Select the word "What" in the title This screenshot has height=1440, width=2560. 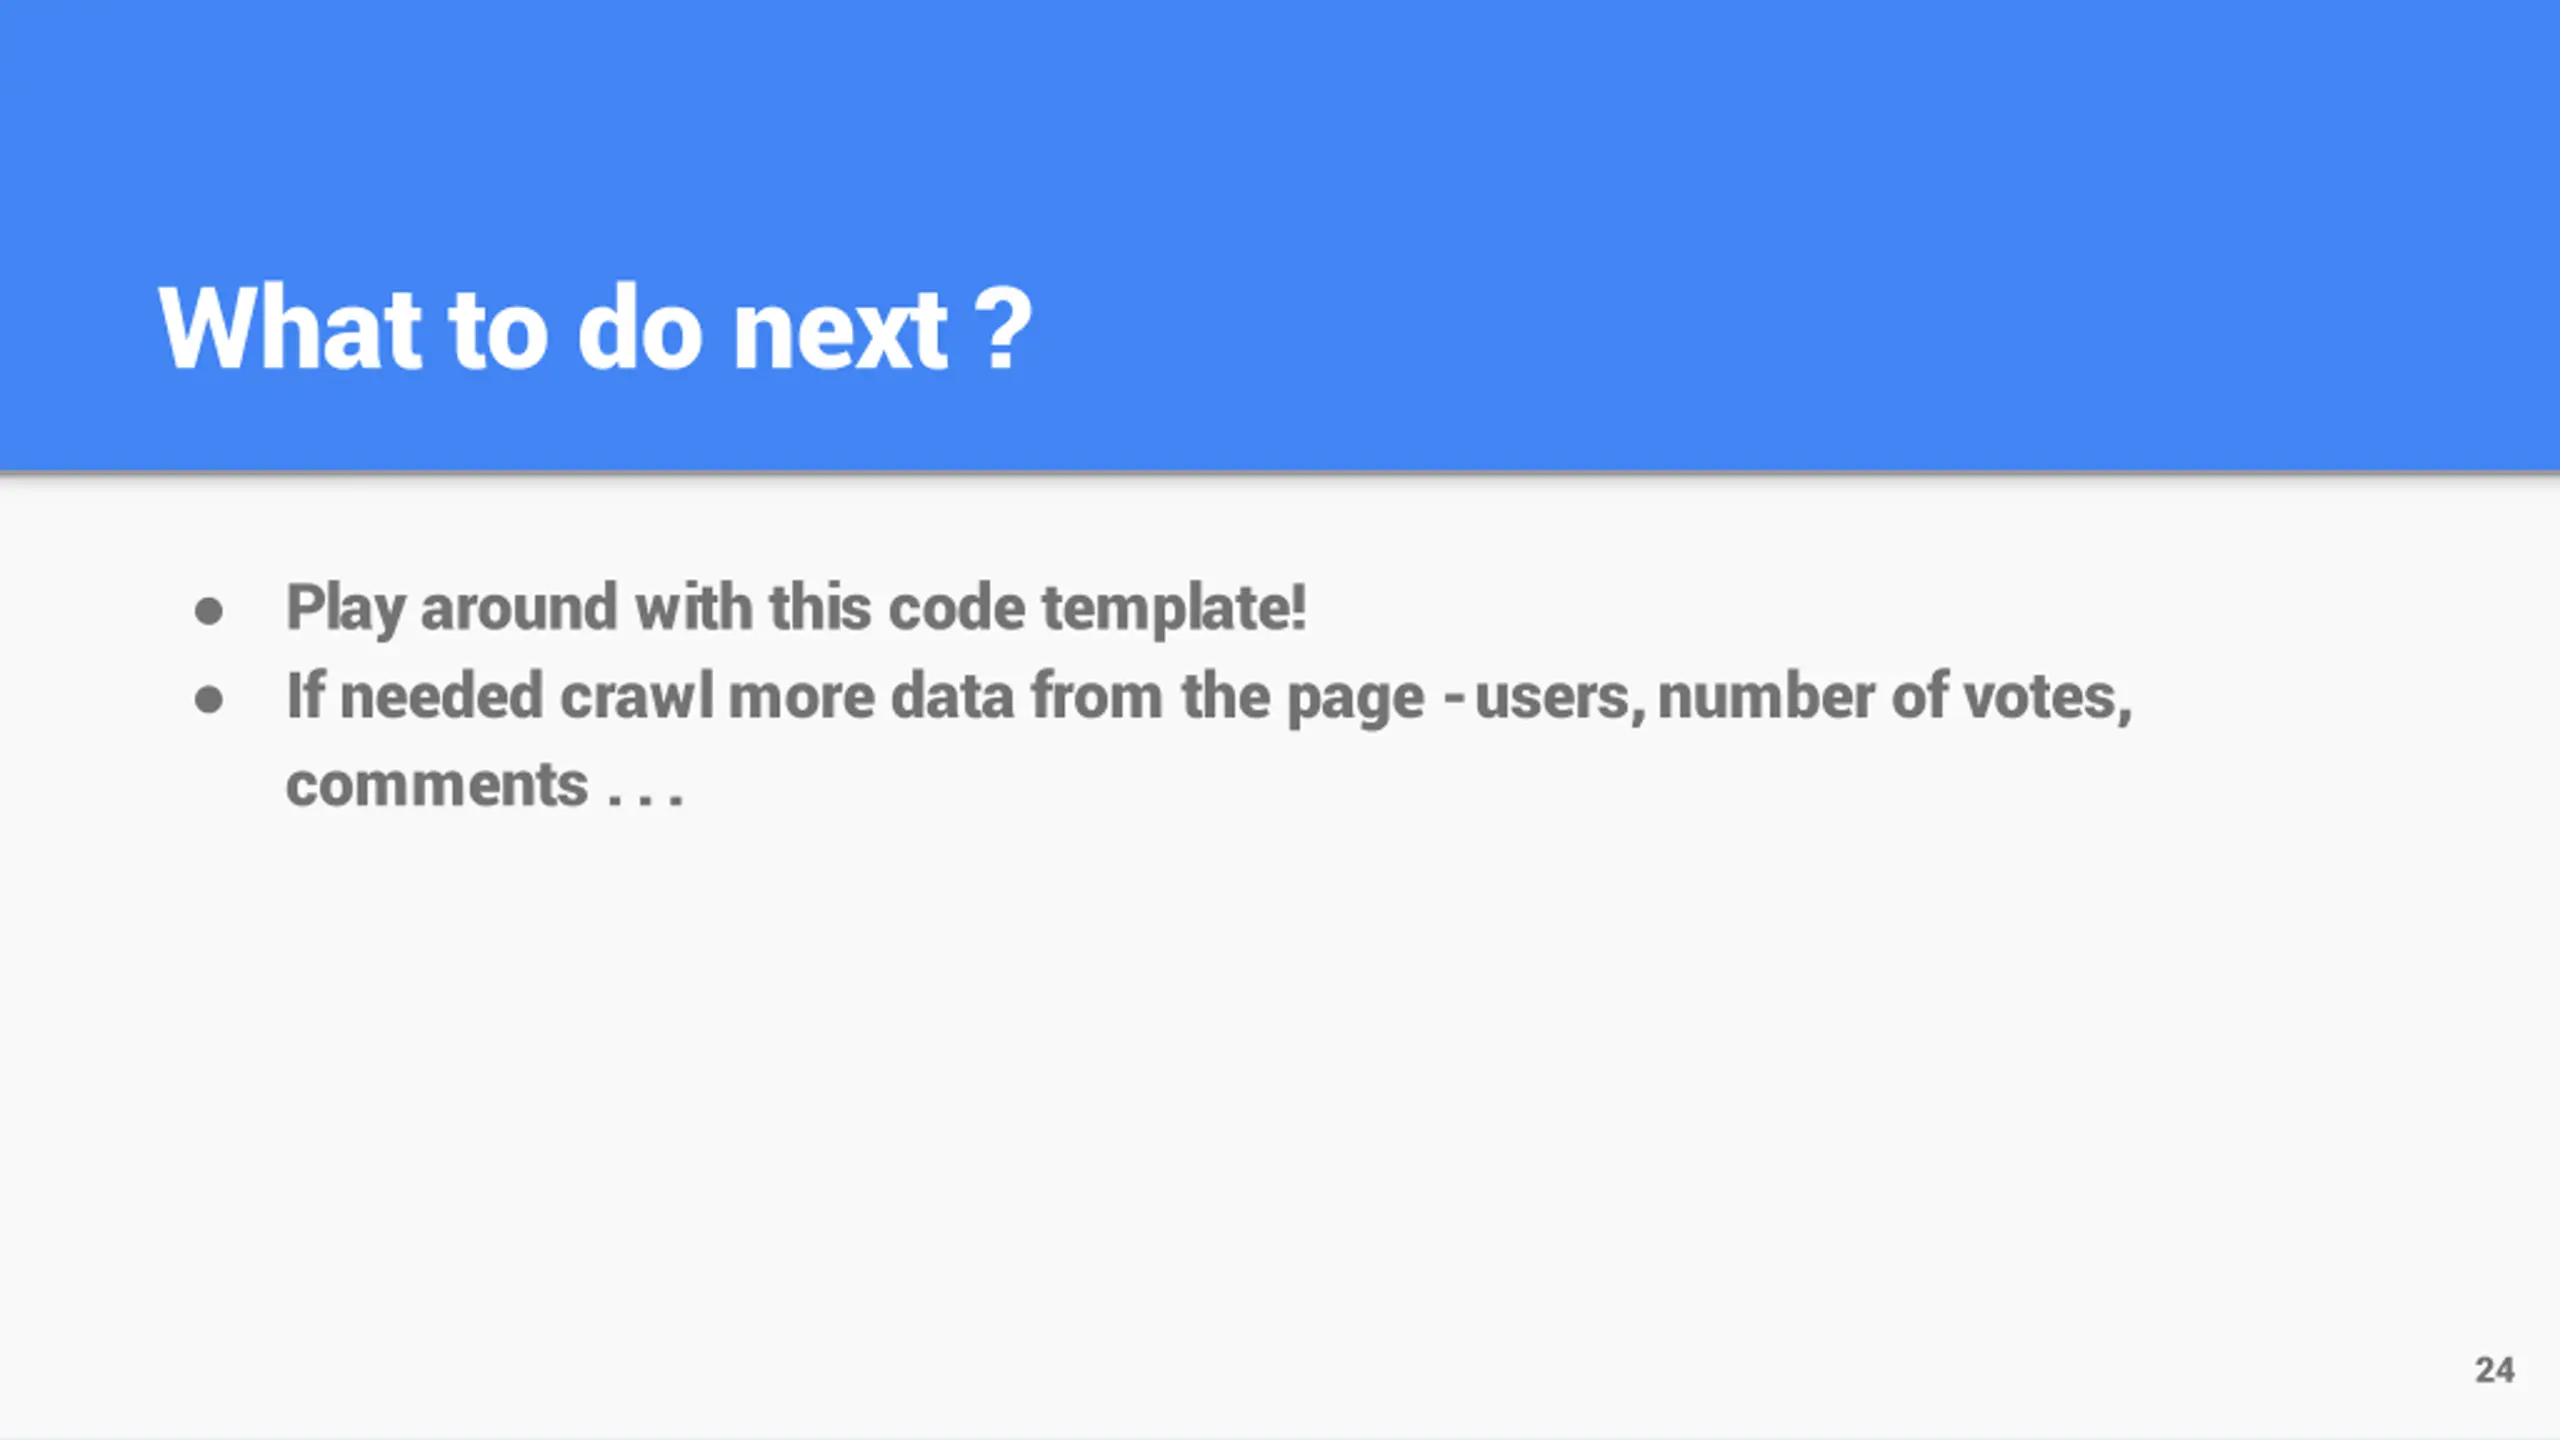[x=291, y=329]
